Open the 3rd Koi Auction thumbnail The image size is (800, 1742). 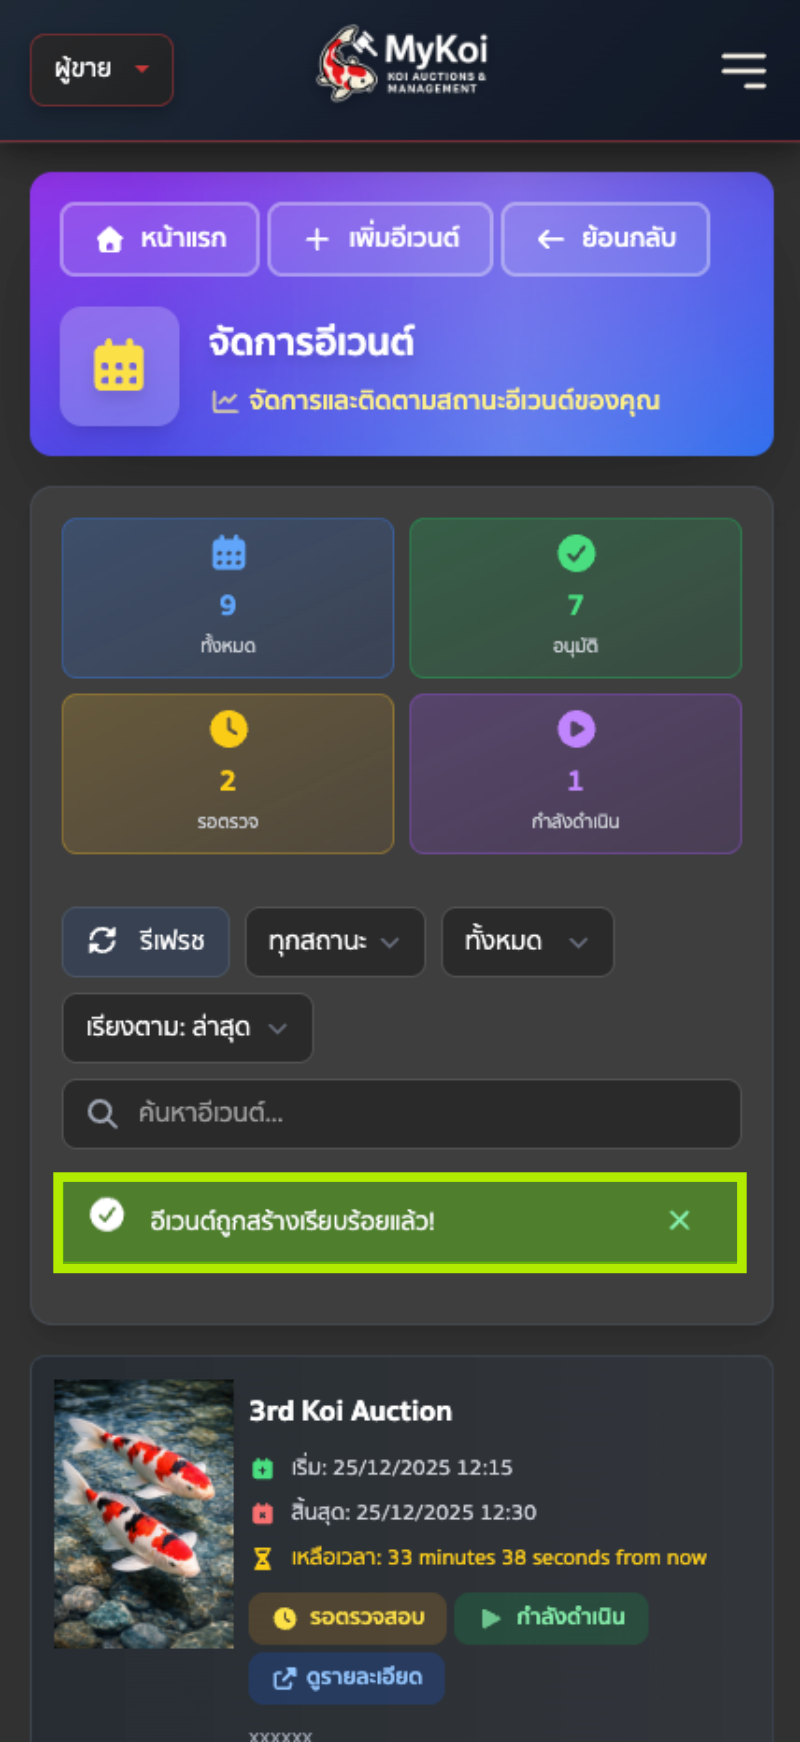point(143,1513)
